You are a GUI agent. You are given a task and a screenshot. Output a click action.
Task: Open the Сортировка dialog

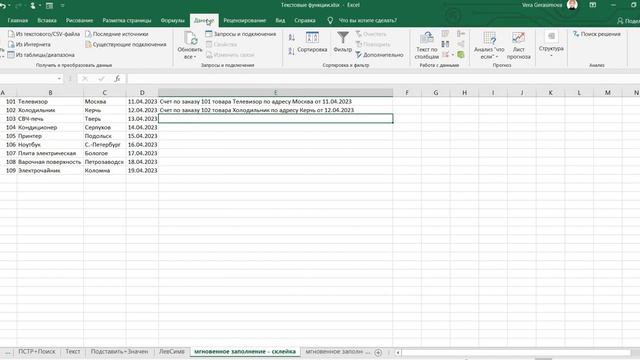(x=312, y=42)
